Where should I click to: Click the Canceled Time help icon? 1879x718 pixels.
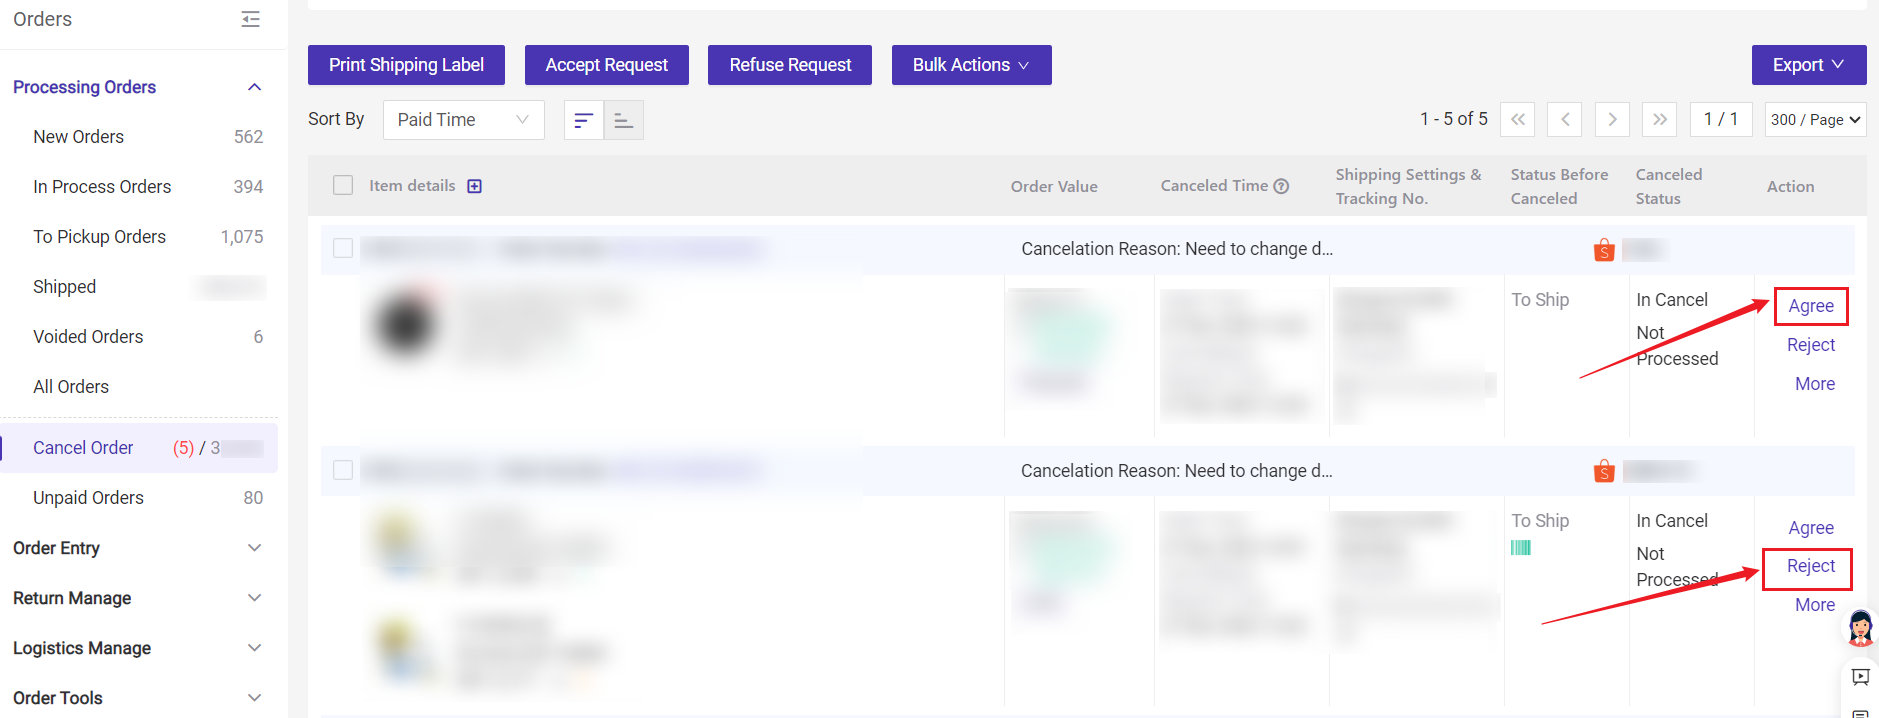pos(1281,186)
